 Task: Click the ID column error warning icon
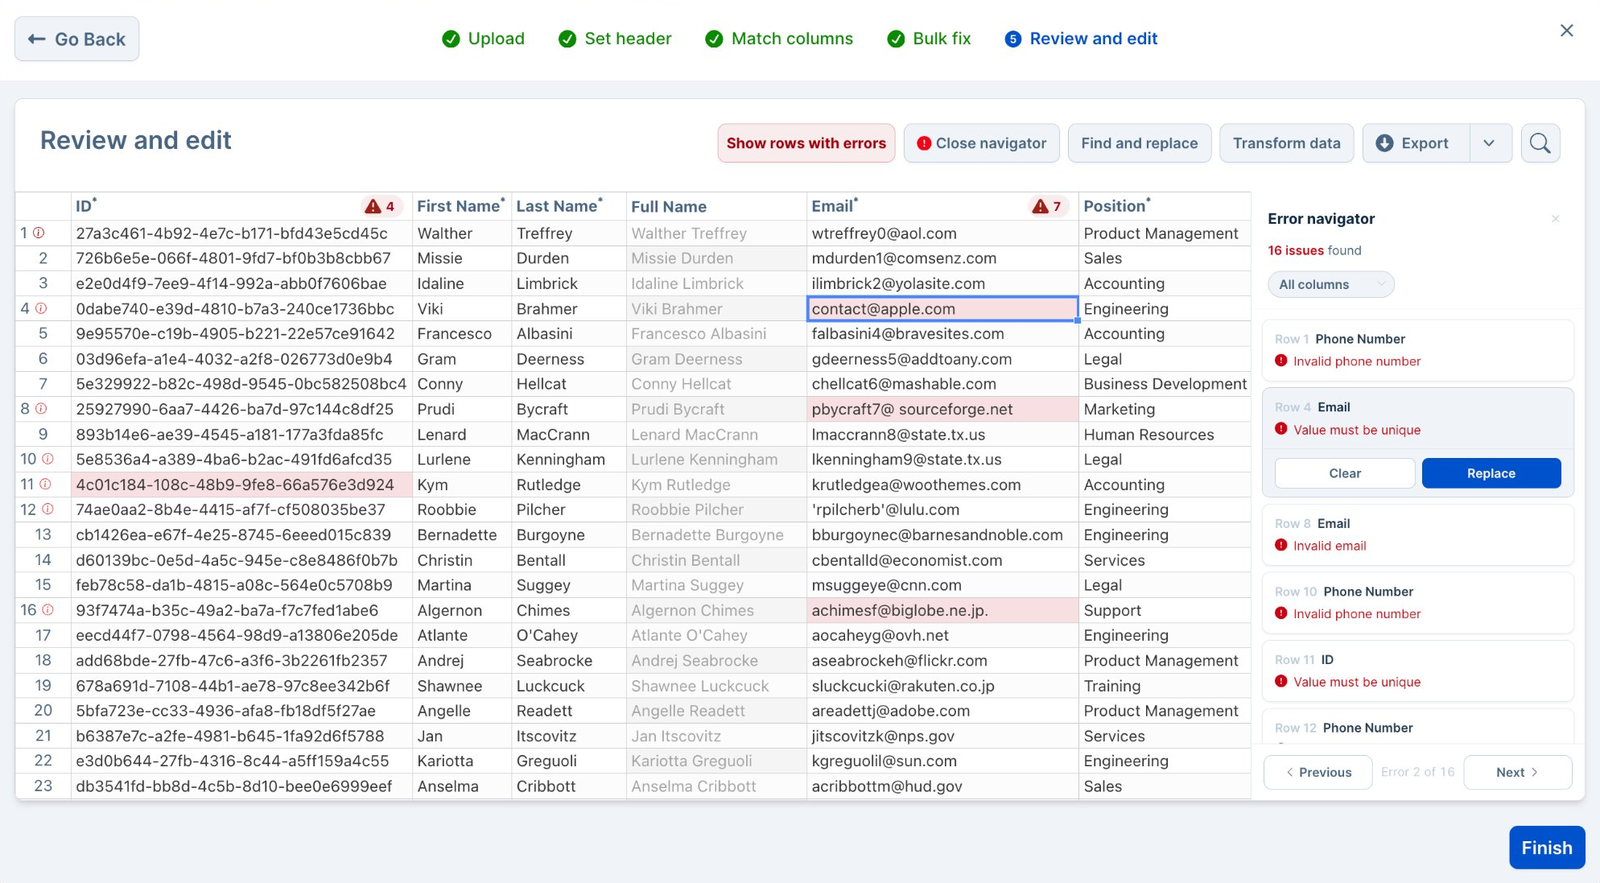pos(373,207)
